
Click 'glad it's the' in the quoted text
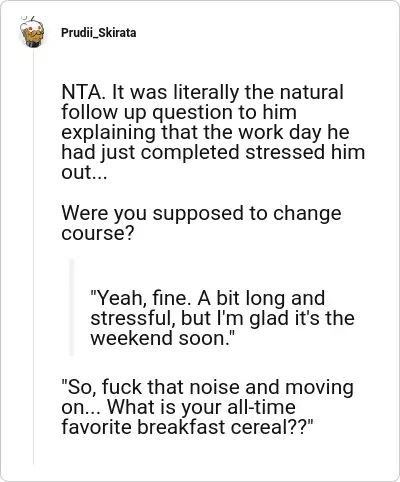pyautogui.click(x=302, y=318)
